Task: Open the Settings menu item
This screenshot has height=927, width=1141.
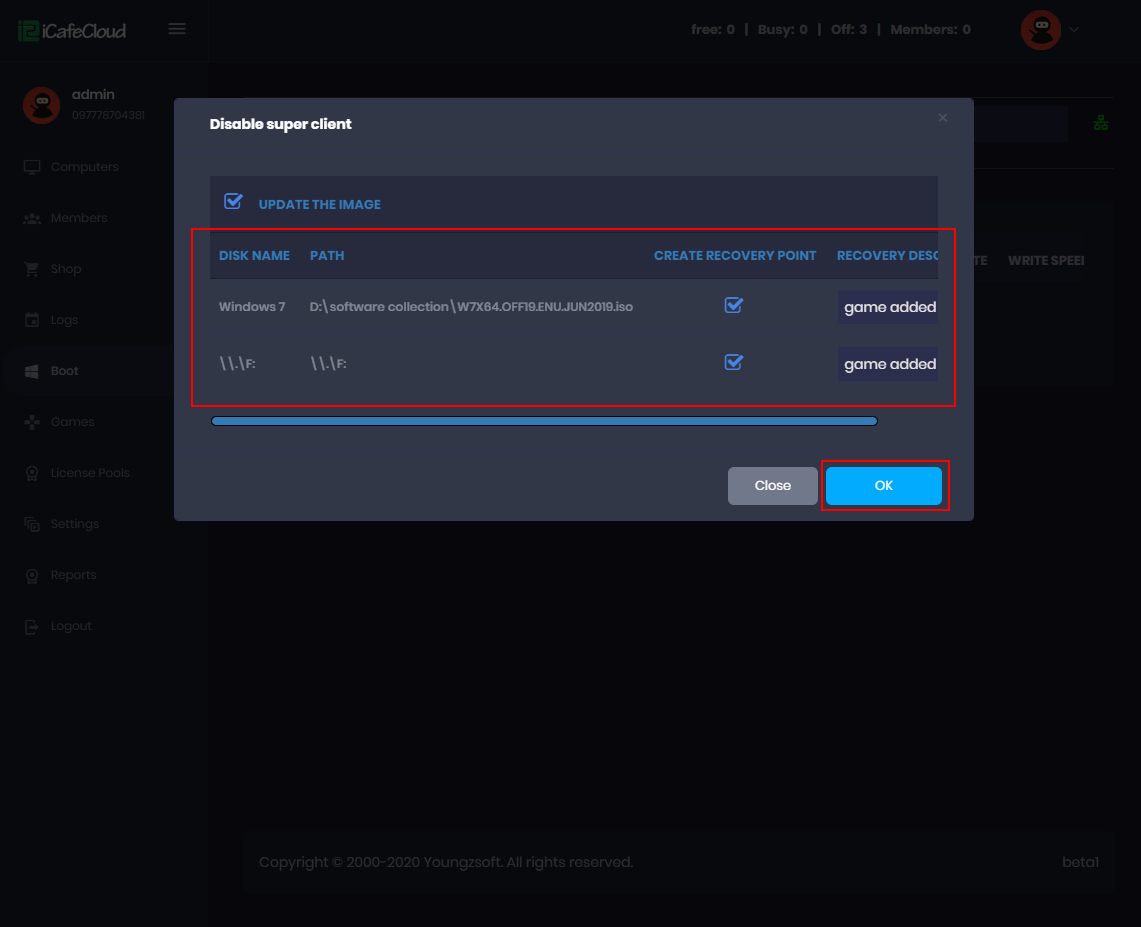Action: [x=75, y=524]
